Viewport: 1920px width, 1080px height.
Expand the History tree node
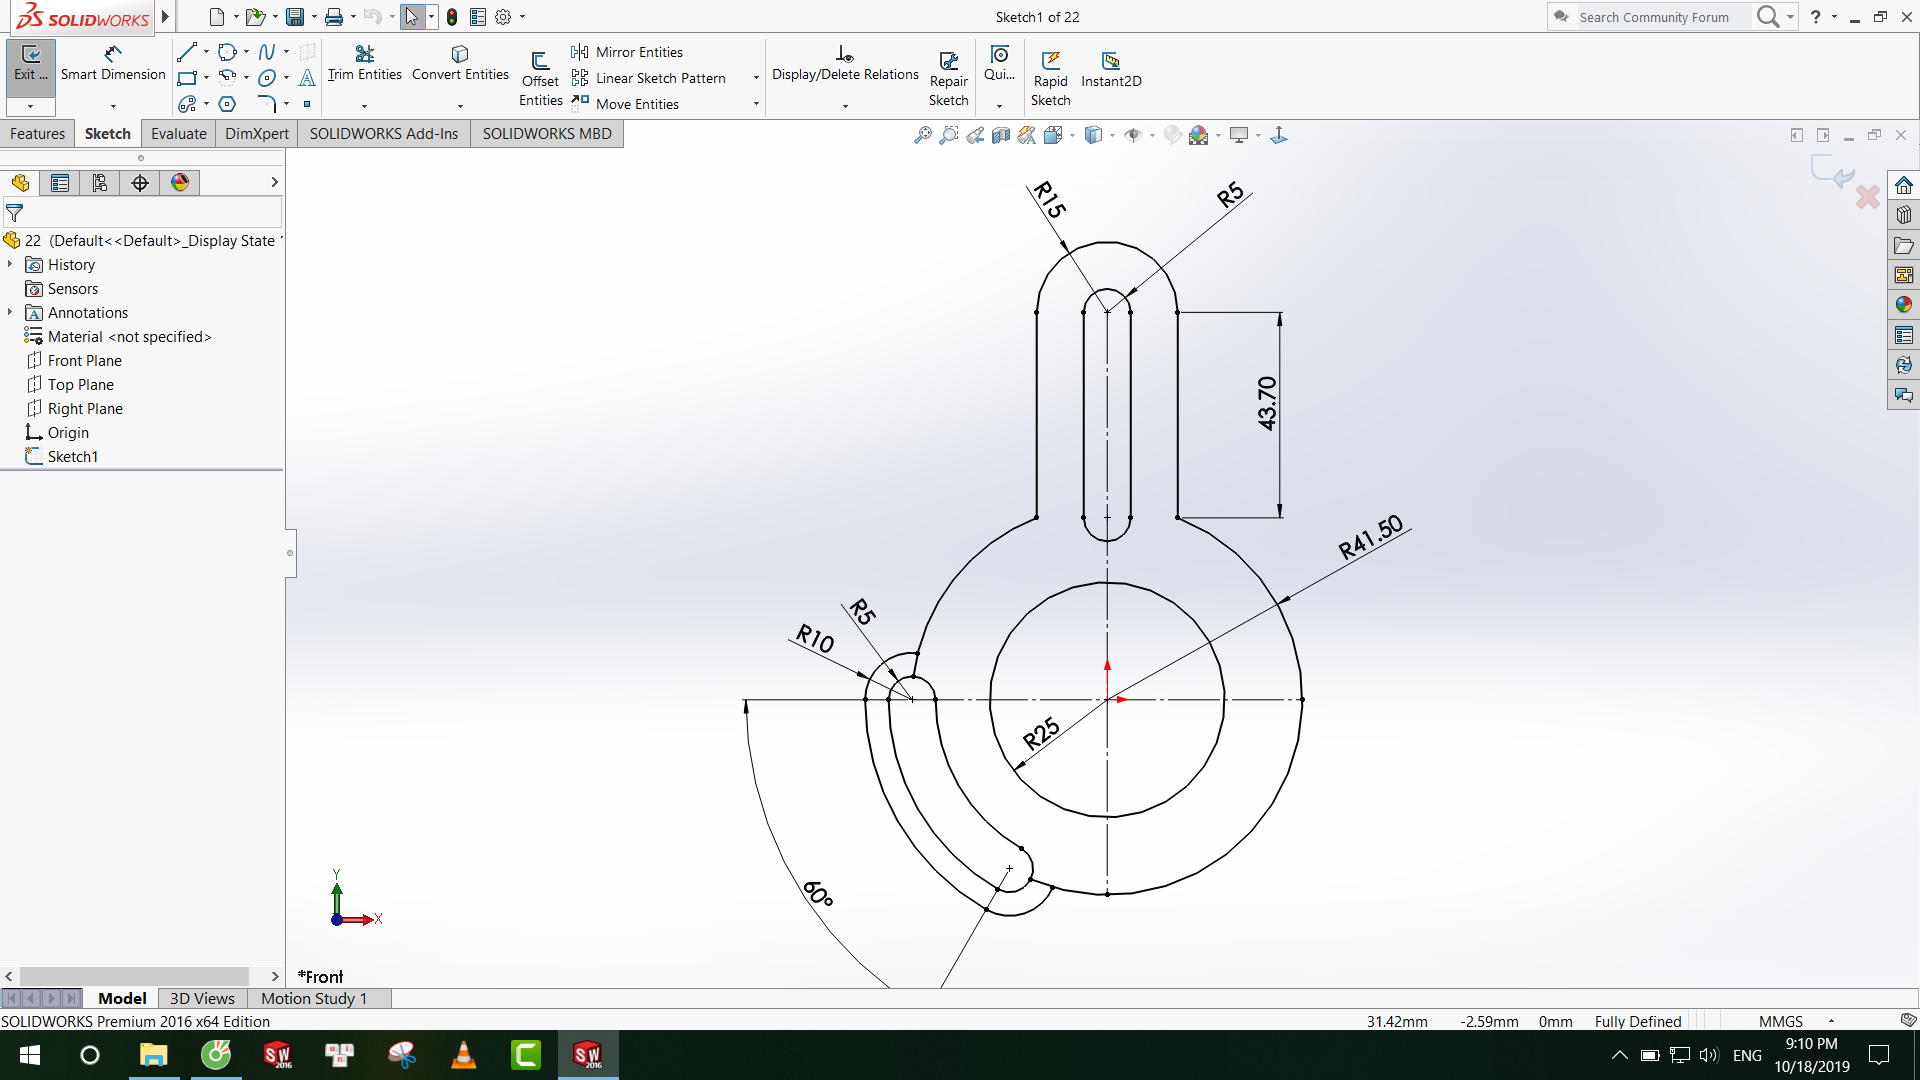click(x=10, y=264)
